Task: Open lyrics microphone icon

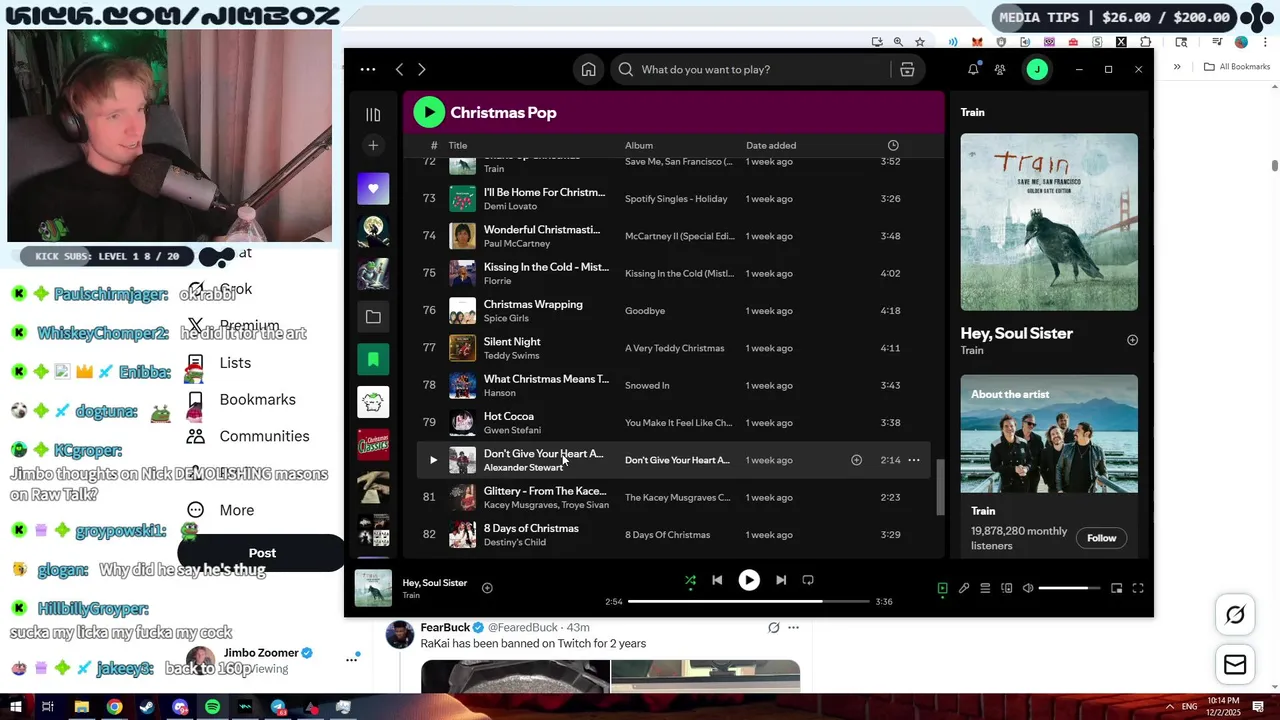Action: [964, 588]
